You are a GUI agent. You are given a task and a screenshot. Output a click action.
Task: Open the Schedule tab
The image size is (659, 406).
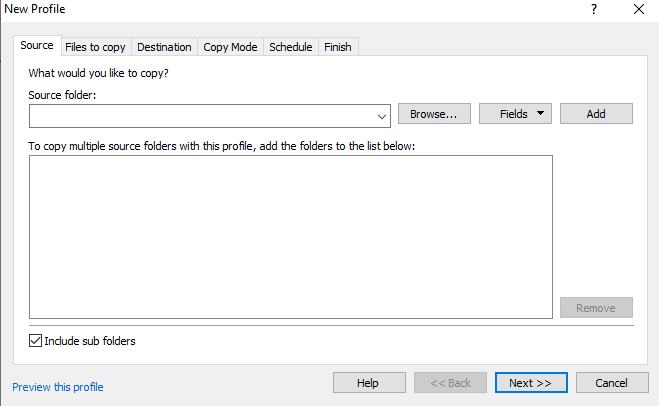click(x=291, y=47)
